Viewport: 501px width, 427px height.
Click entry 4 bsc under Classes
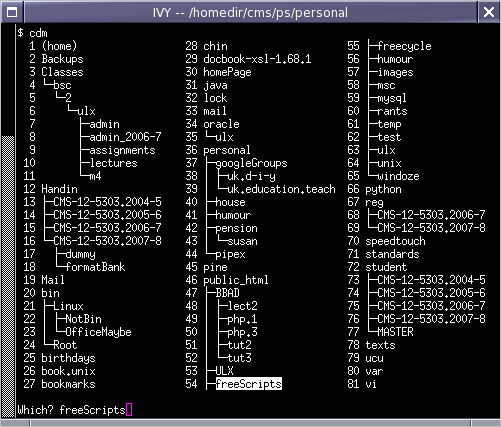pyautogui.click(x=62, y=85)
